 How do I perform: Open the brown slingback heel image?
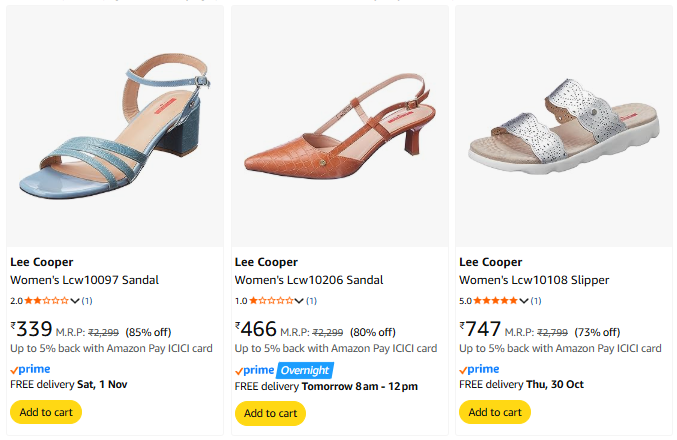338,125
